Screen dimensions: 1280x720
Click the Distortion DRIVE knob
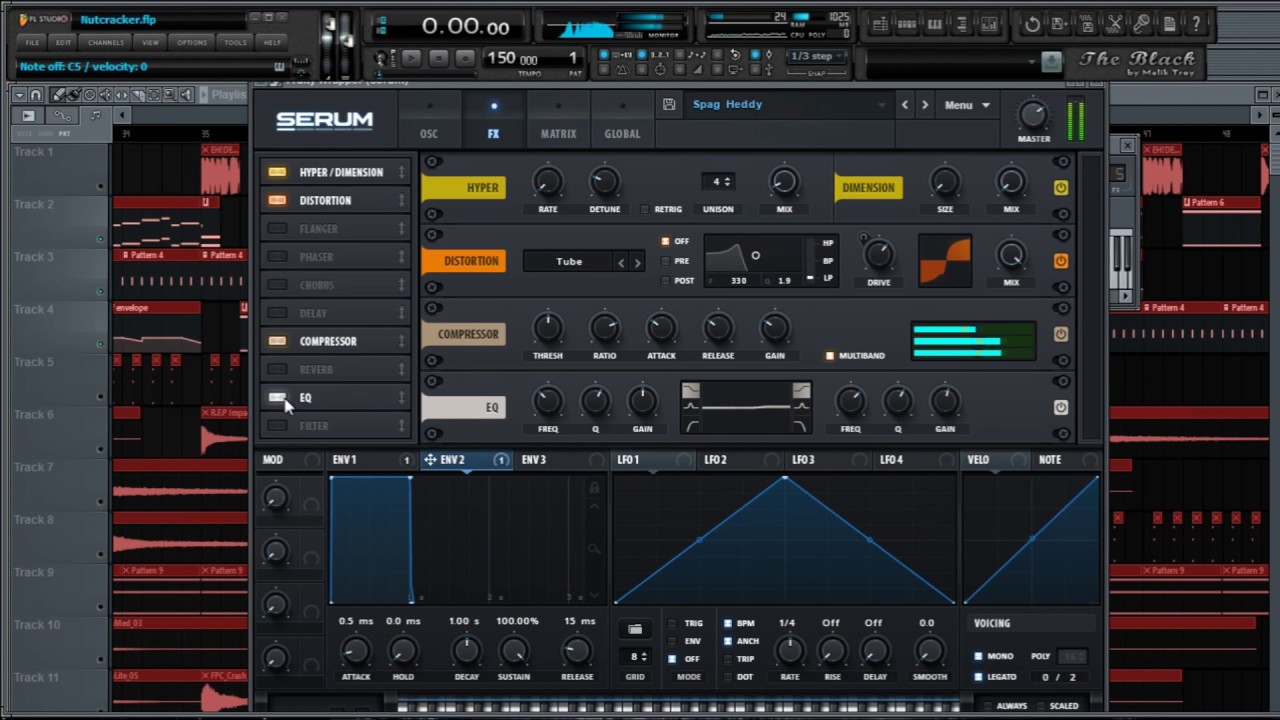[879, 255]
